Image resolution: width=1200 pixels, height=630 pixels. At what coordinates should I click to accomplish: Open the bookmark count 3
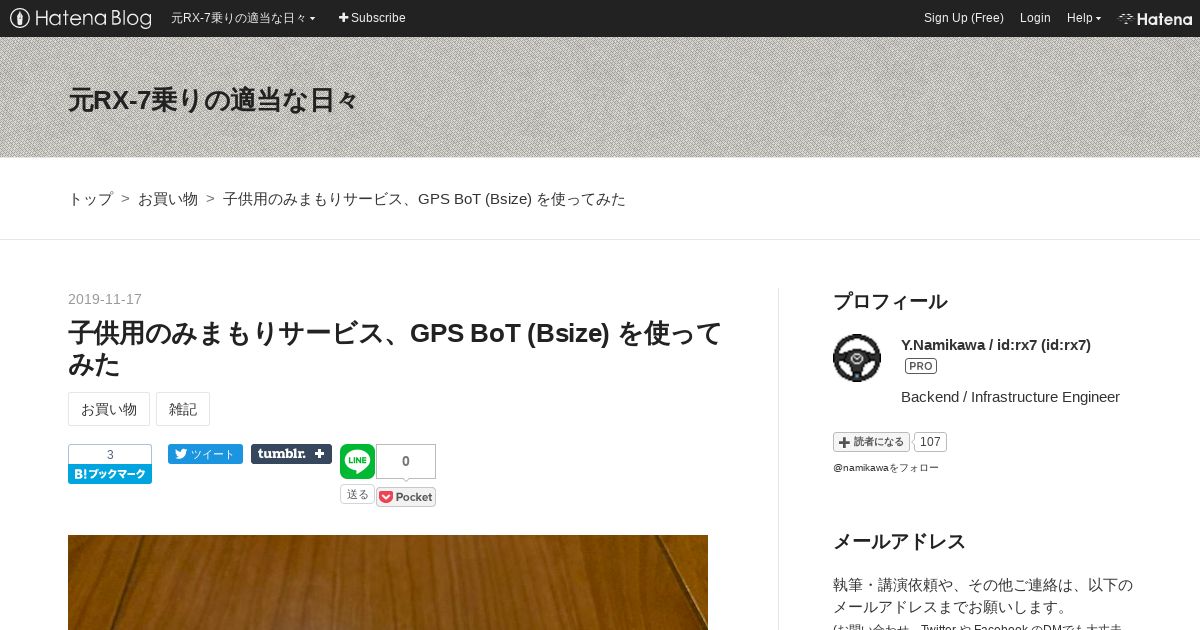tap(110, 455)
